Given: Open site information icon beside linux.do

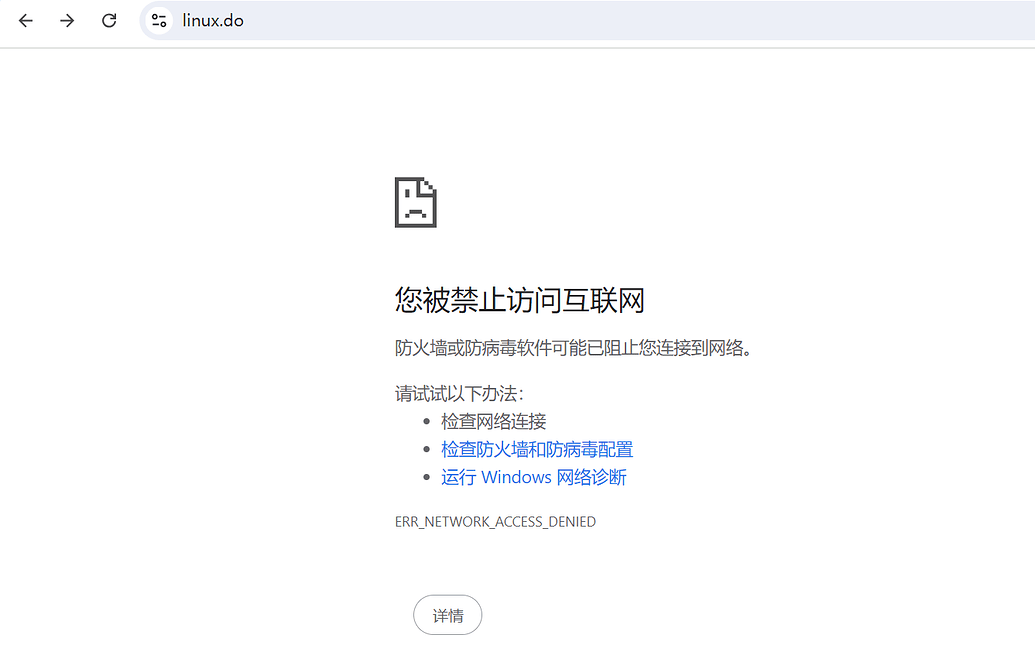Looking at the screenshot, I should pyautogui.click(x=159, y=20).
